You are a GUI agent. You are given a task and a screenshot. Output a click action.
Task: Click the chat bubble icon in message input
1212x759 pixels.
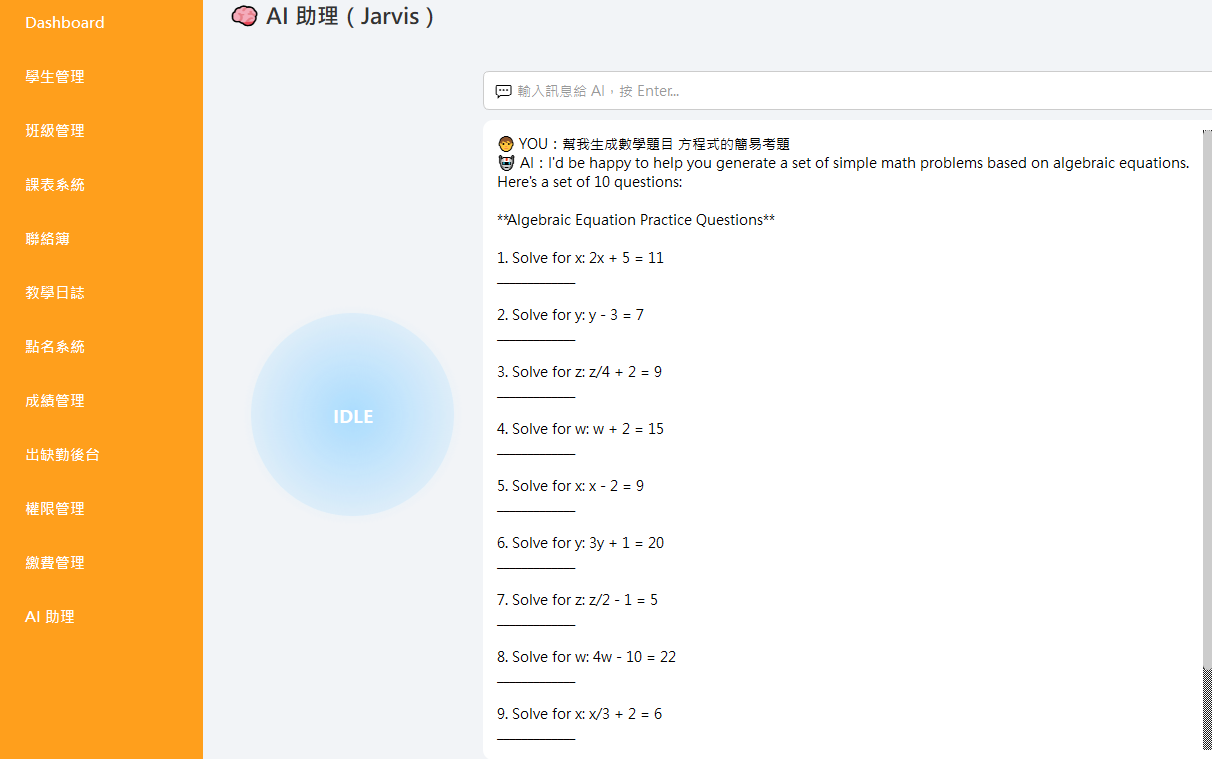pos(503,91)
